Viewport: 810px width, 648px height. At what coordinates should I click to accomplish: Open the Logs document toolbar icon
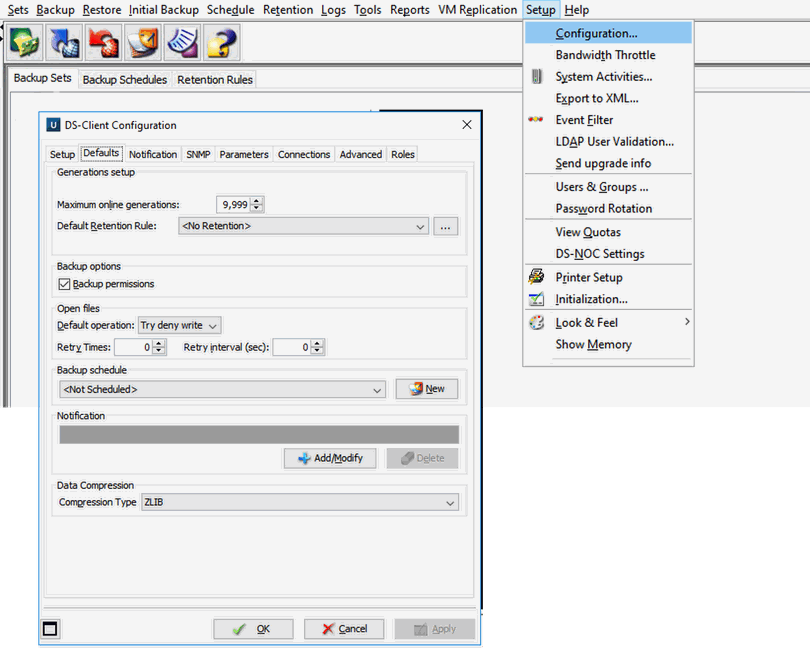coord(182,42)
